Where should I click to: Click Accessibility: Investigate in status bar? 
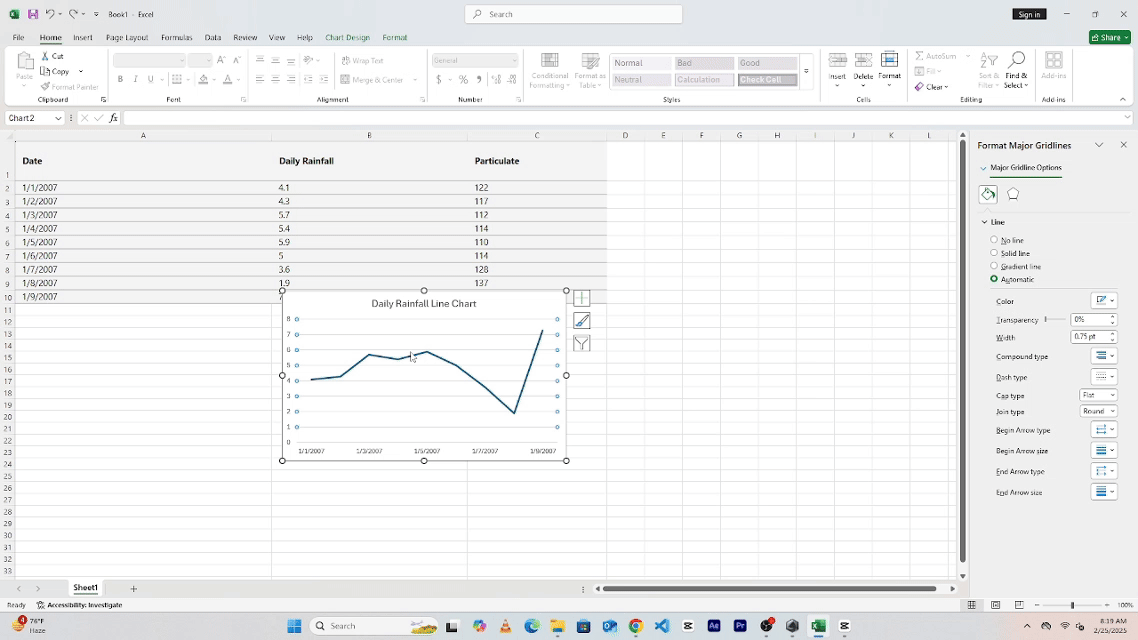[x=80, y=605]
